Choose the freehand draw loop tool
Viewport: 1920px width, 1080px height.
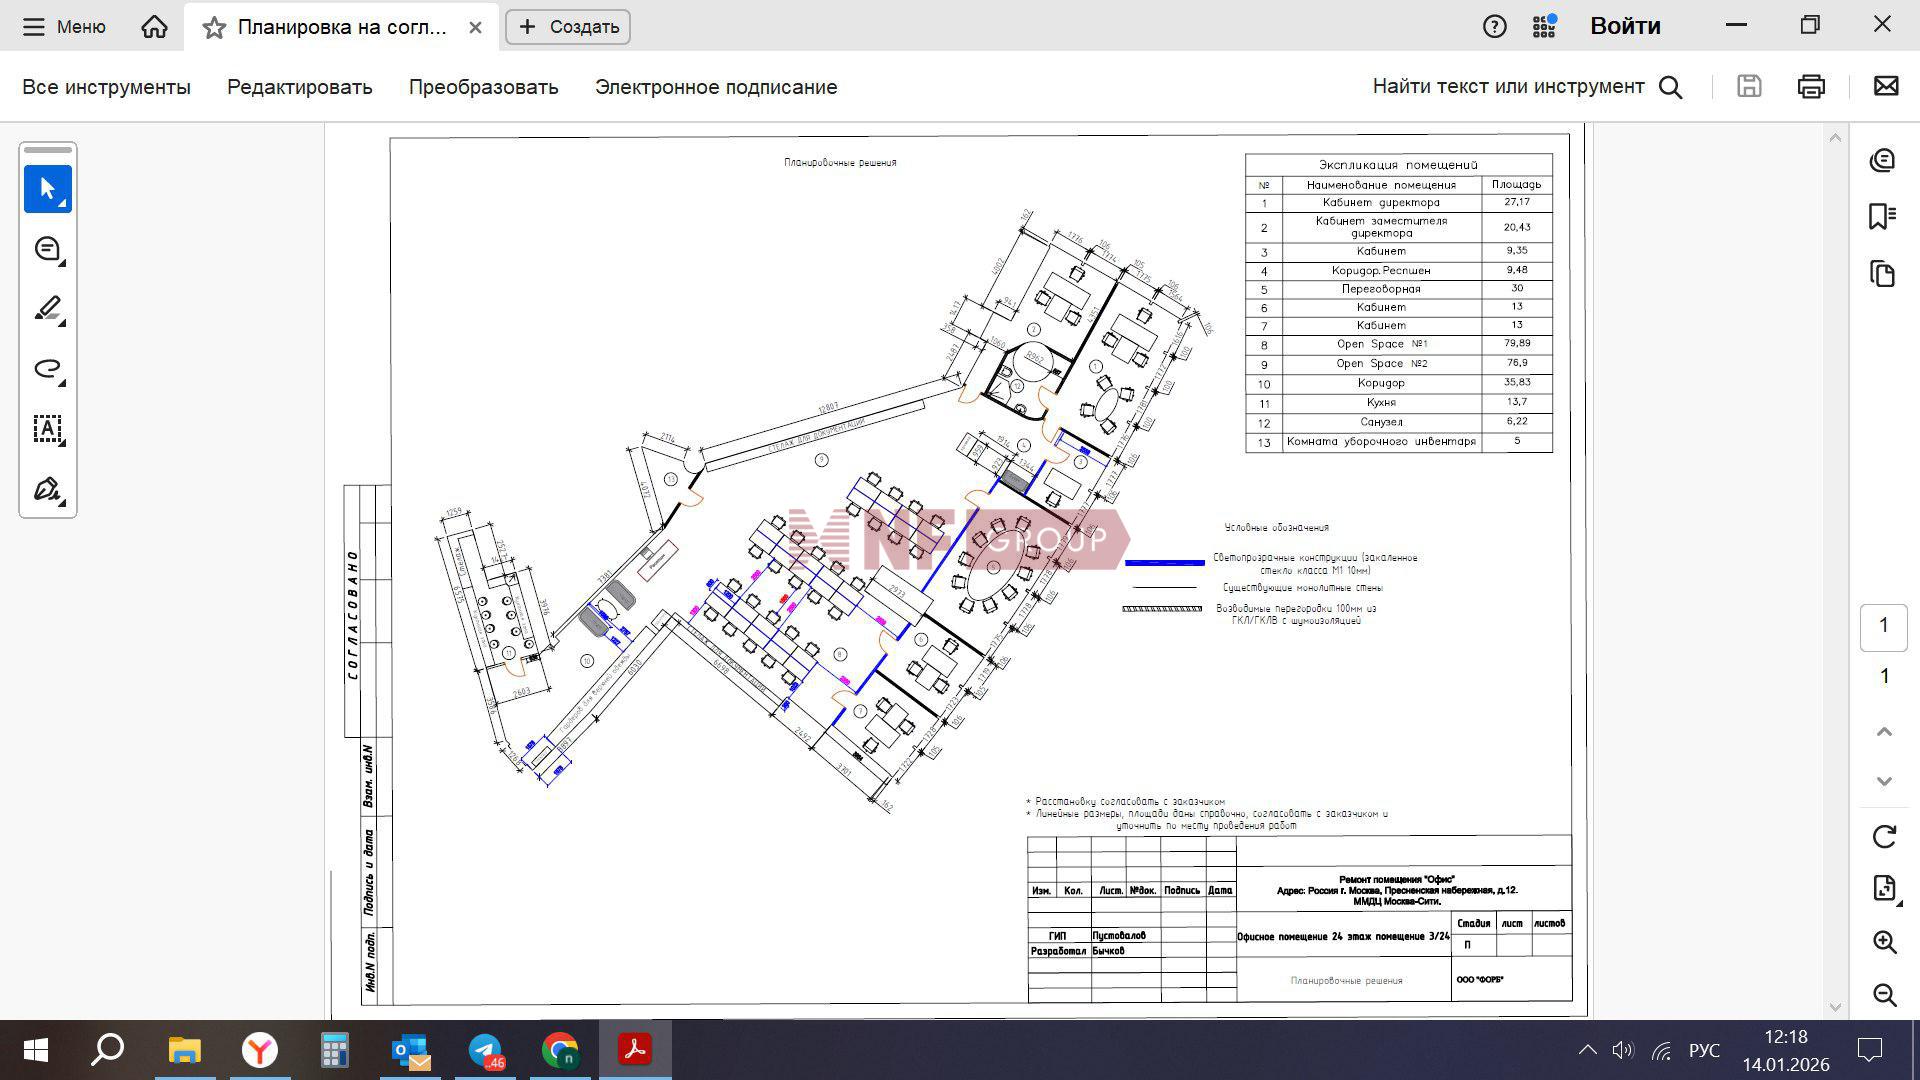pos(47,369)
